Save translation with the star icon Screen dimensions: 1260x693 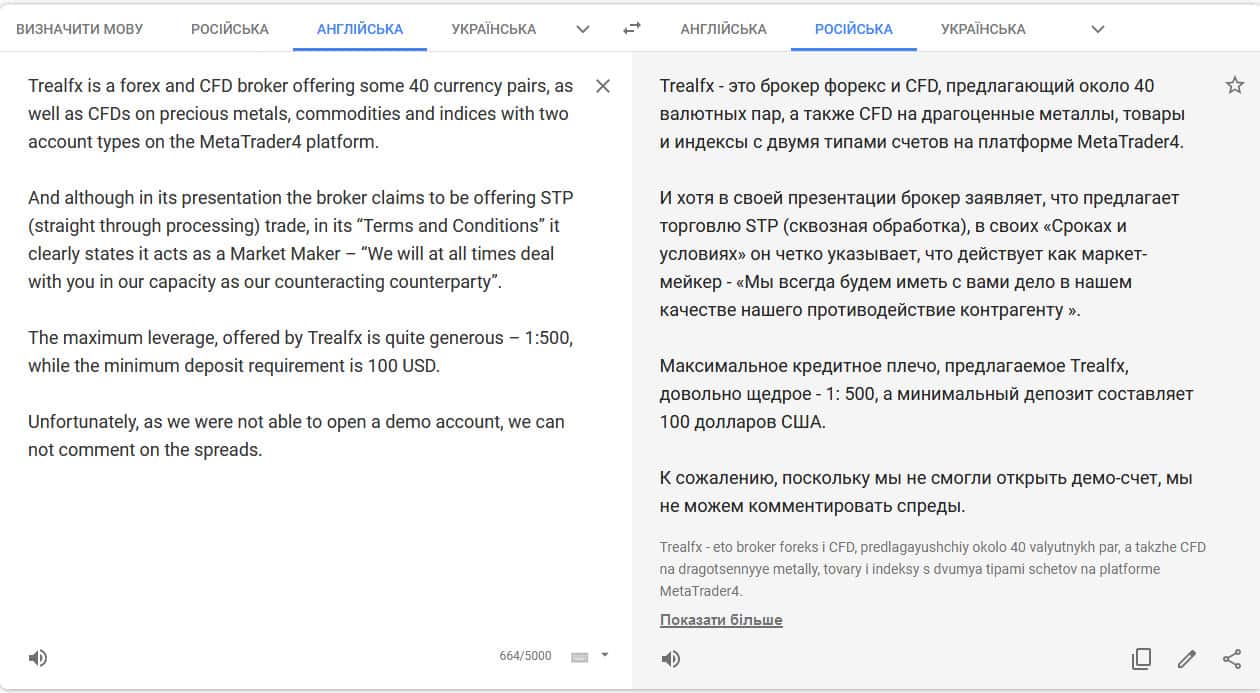click(1234, 85)
